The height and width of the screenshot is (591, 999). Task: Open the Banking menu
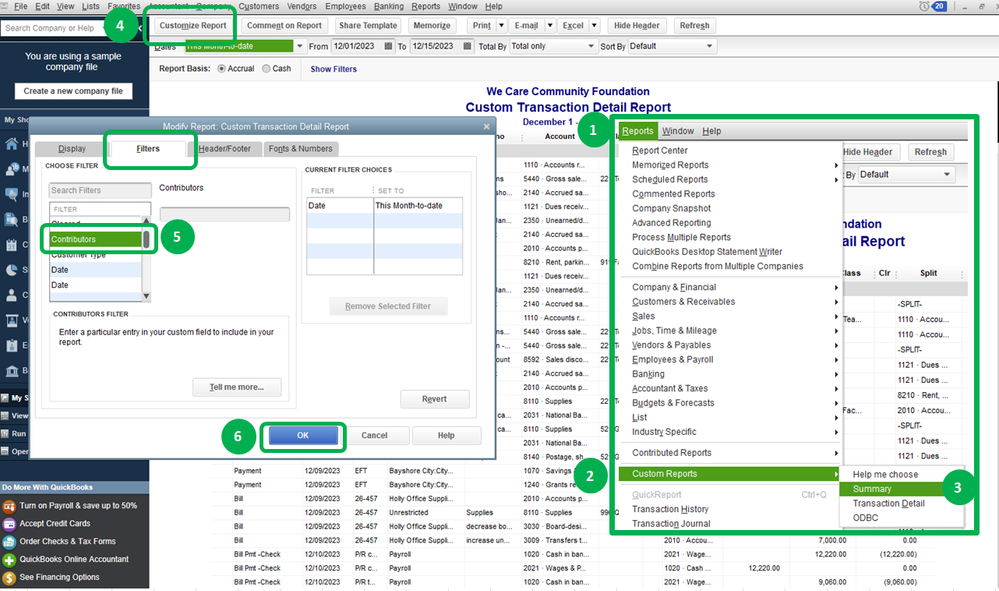[389, 6]
